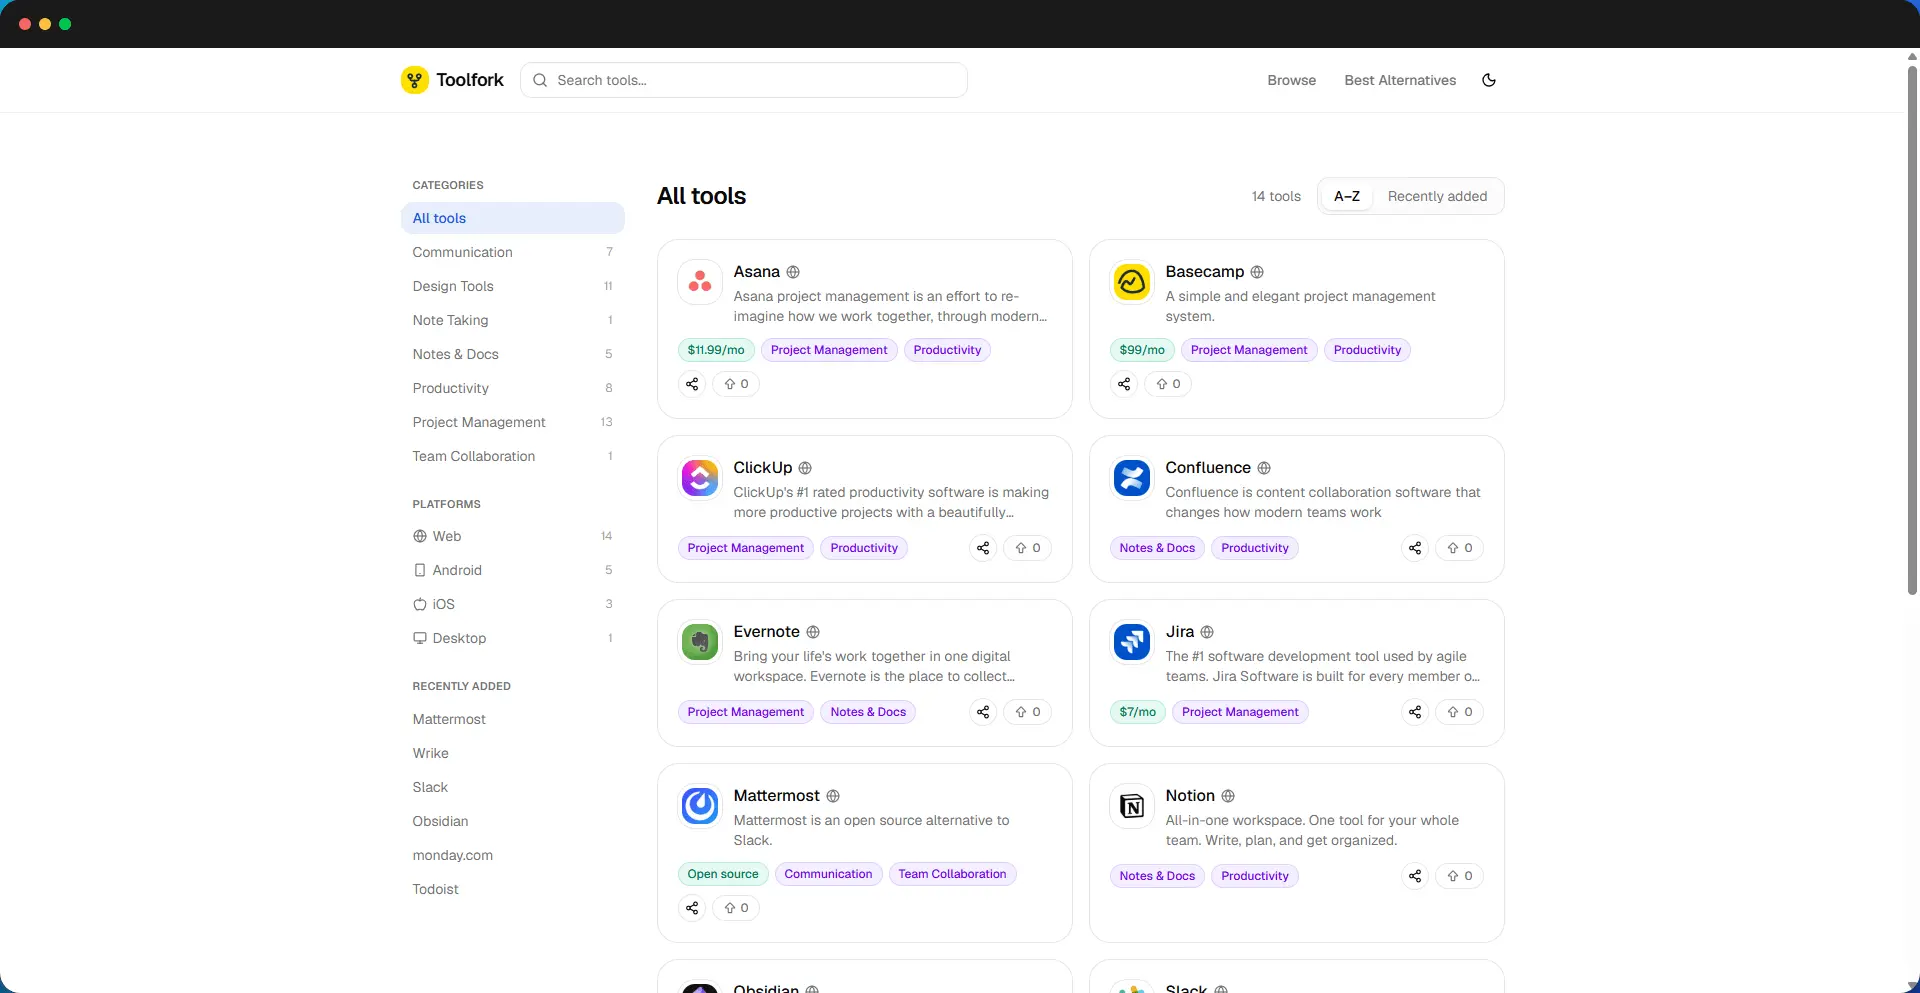Viewport: 1920px width, 993px height.
Task: Click the ClickUp app logo
Action: (x=700, y=478)
